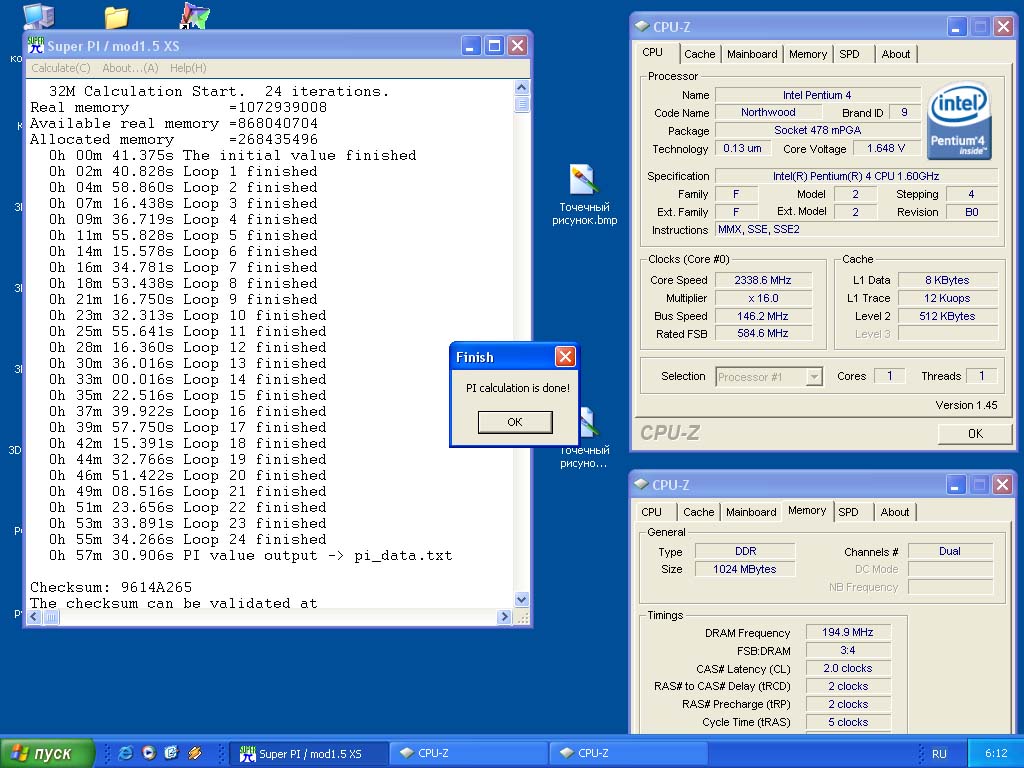This screenshot has width=1024, height=768.
Task: Open Mainboard tab in upper CPU-Z window
Action: [752, 54]
